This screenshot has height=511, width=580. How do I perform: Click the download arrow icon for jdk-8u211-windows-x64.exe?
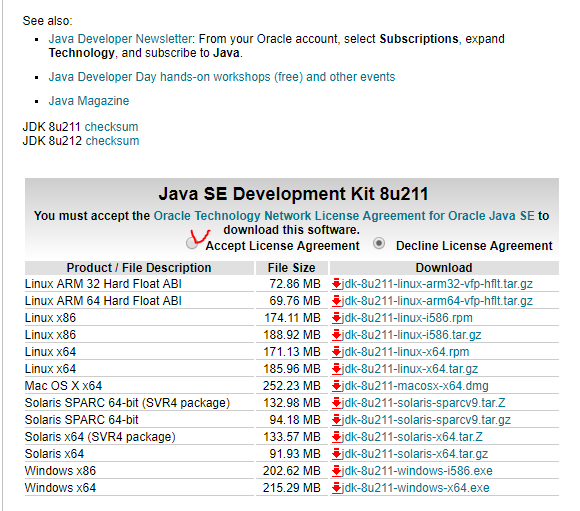(x=336, y=488)
